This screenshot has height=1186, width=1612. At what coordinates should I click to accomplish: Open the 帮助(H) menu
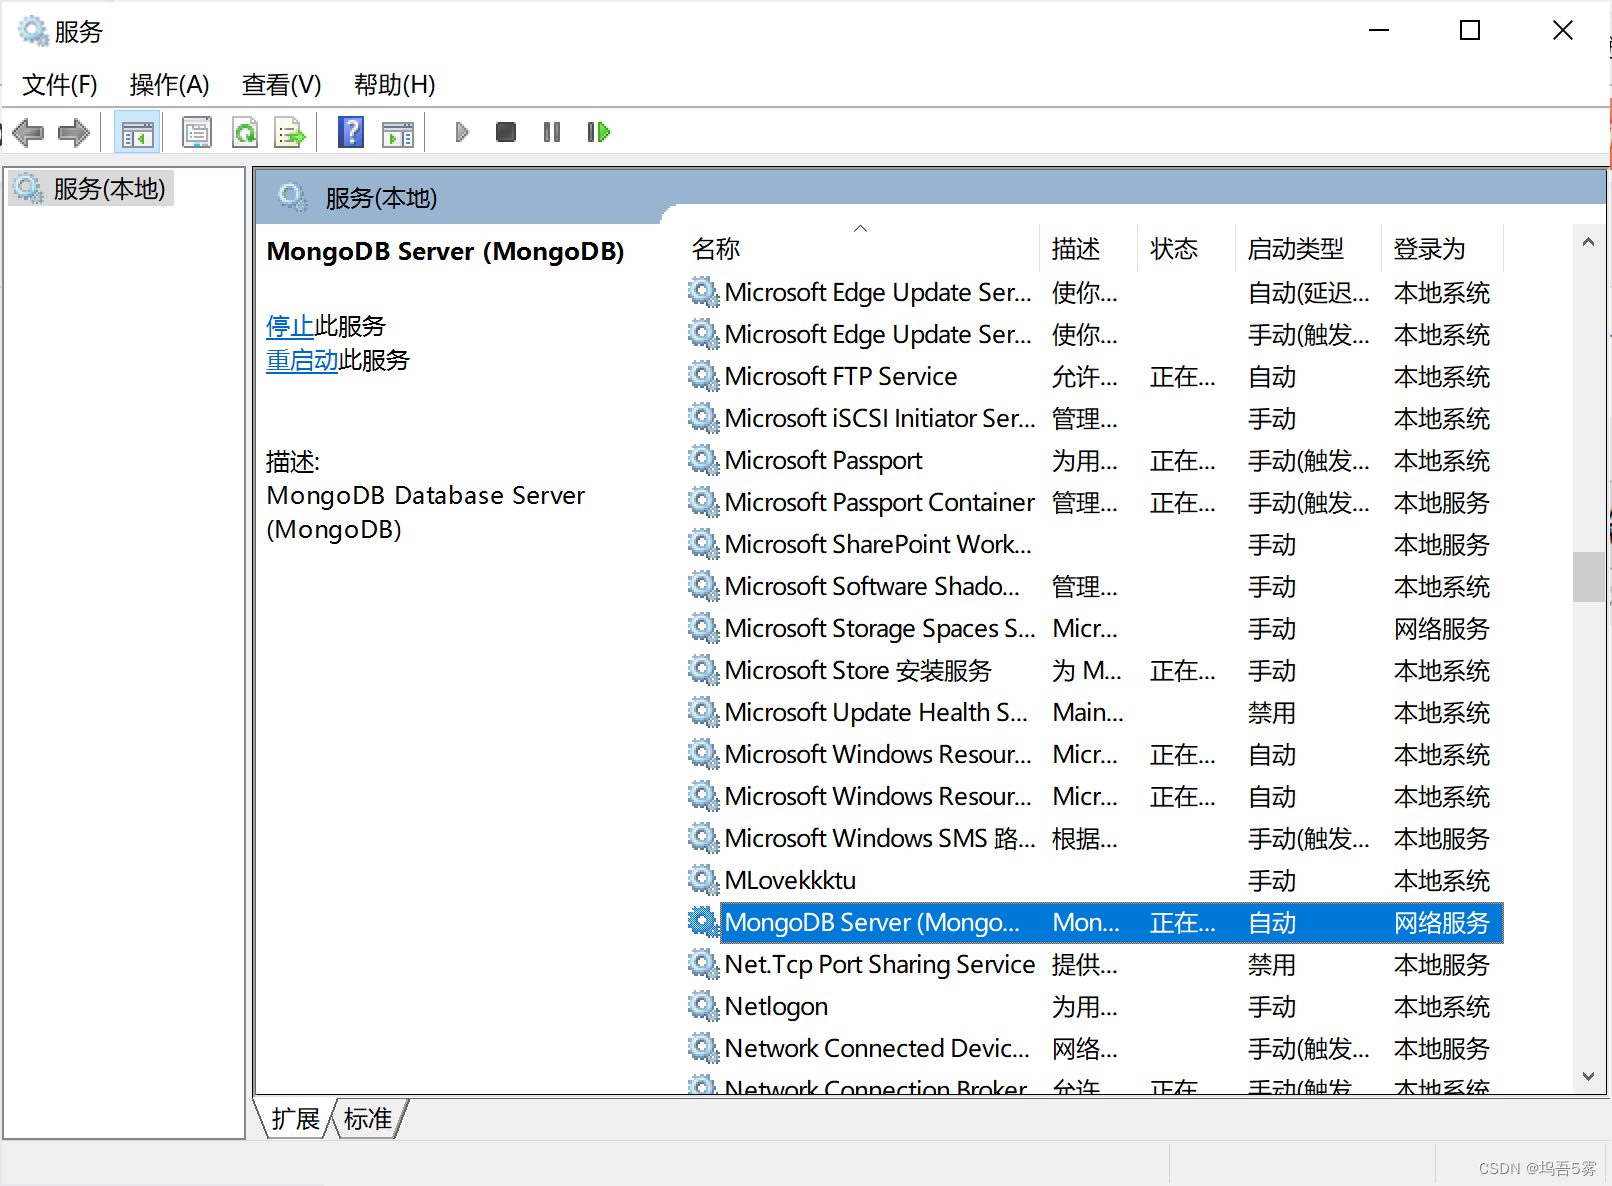[x=395, y=85]
